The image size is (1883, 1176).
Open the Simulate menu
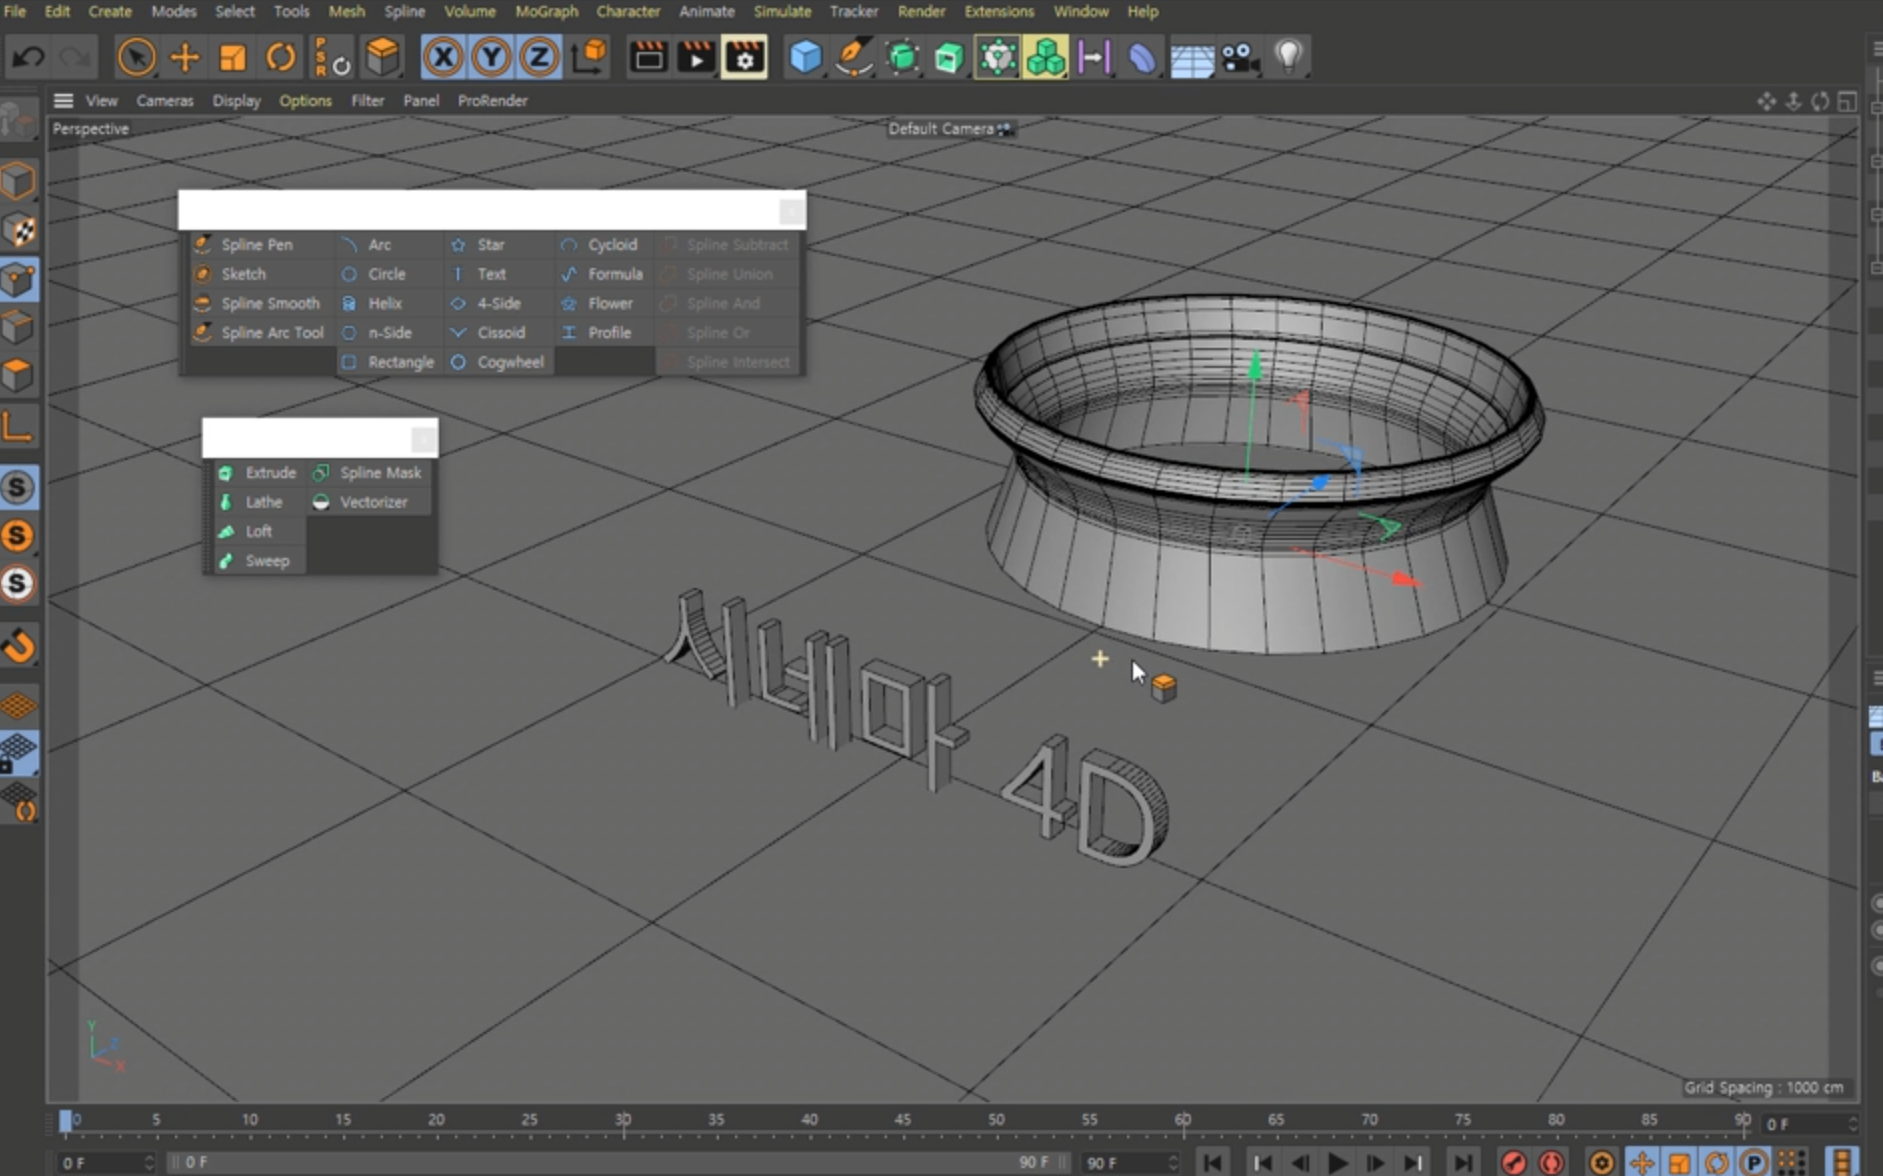tap(782, 11)
